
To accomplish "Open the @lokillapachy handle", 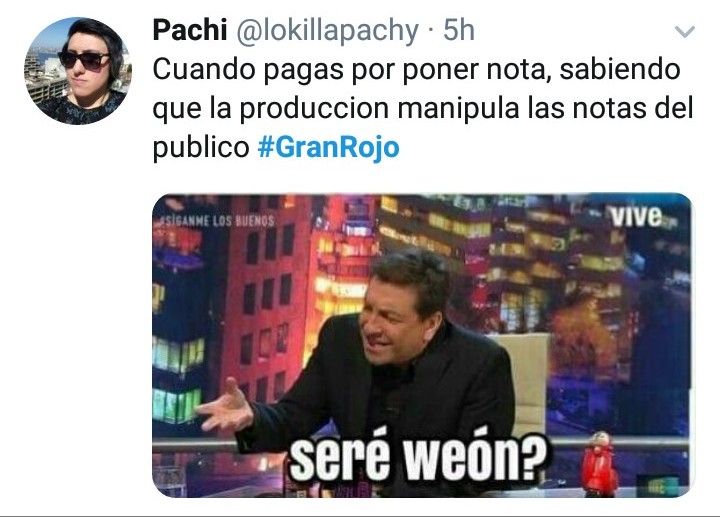I will (327, 31).
